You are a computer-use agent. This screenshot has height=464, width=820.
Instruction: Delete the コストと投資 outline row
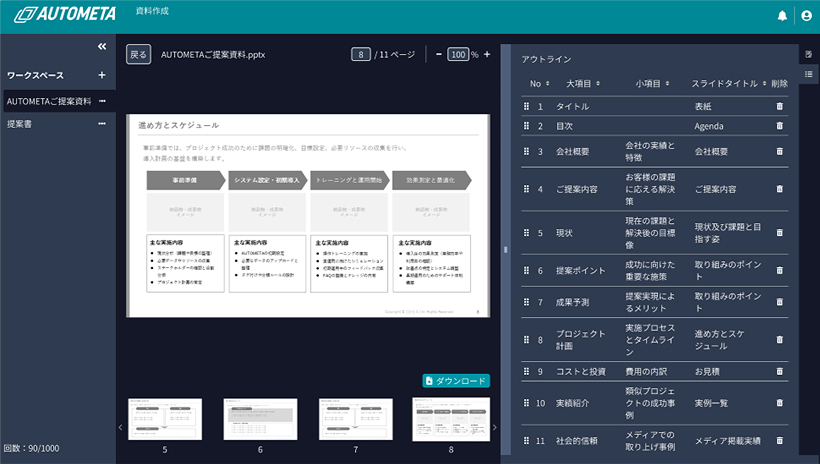780,371
